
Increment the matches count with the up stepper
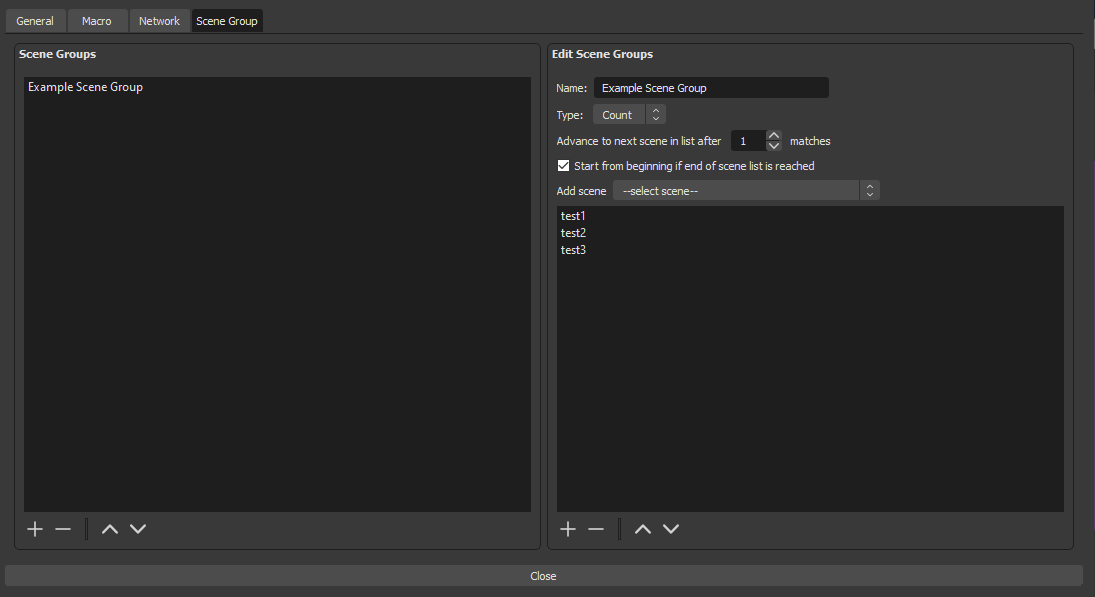click(774, 135)
